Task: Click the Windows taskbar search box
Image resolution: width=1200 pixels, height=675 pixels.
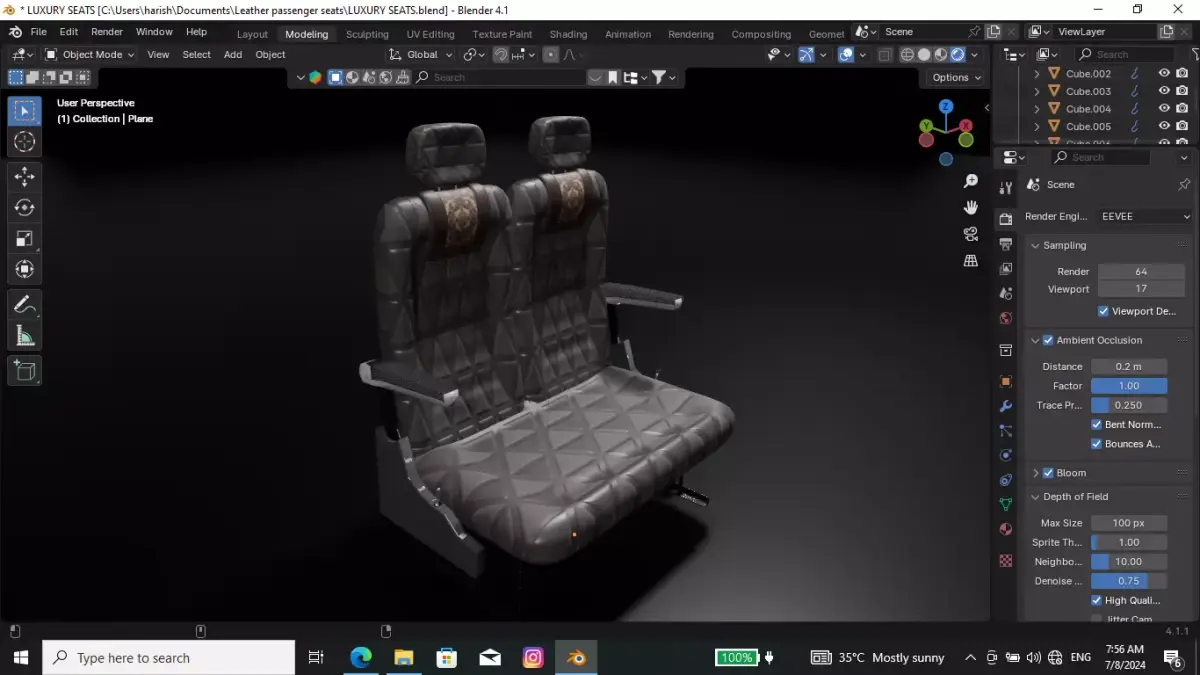Action: 169,658
